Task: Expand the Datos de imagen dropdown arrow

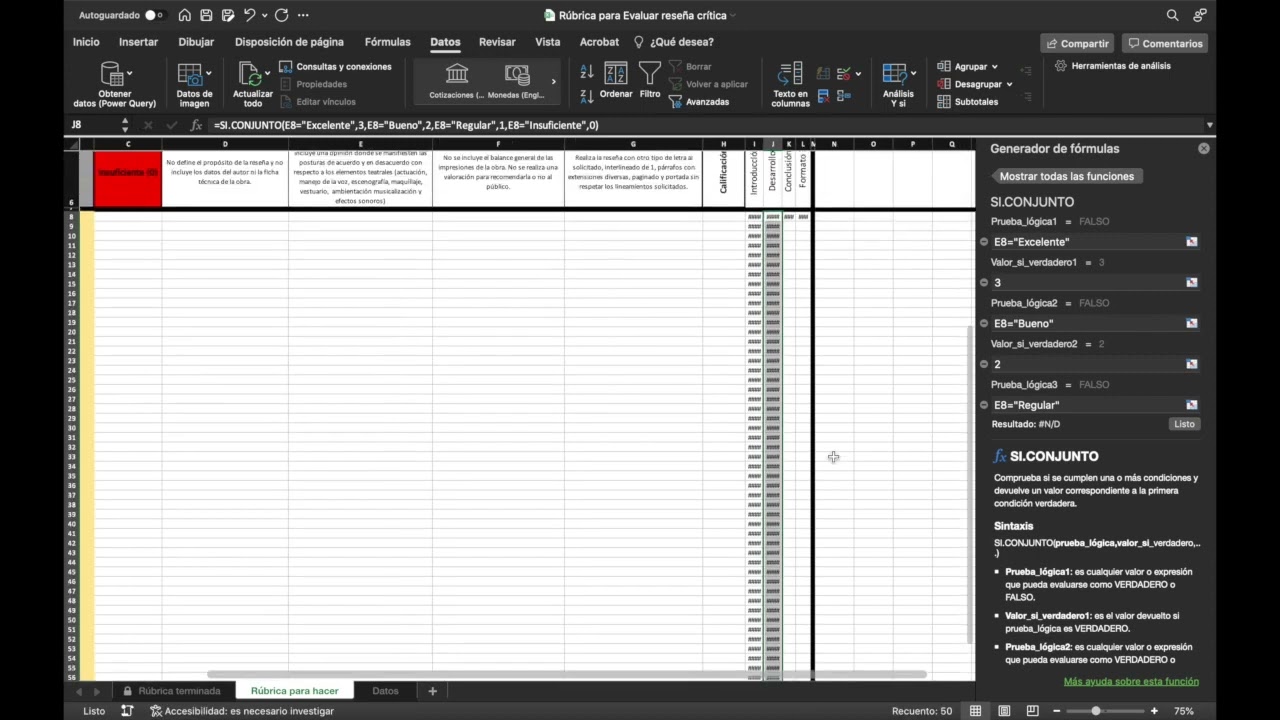Action: [x=208, y=73]
